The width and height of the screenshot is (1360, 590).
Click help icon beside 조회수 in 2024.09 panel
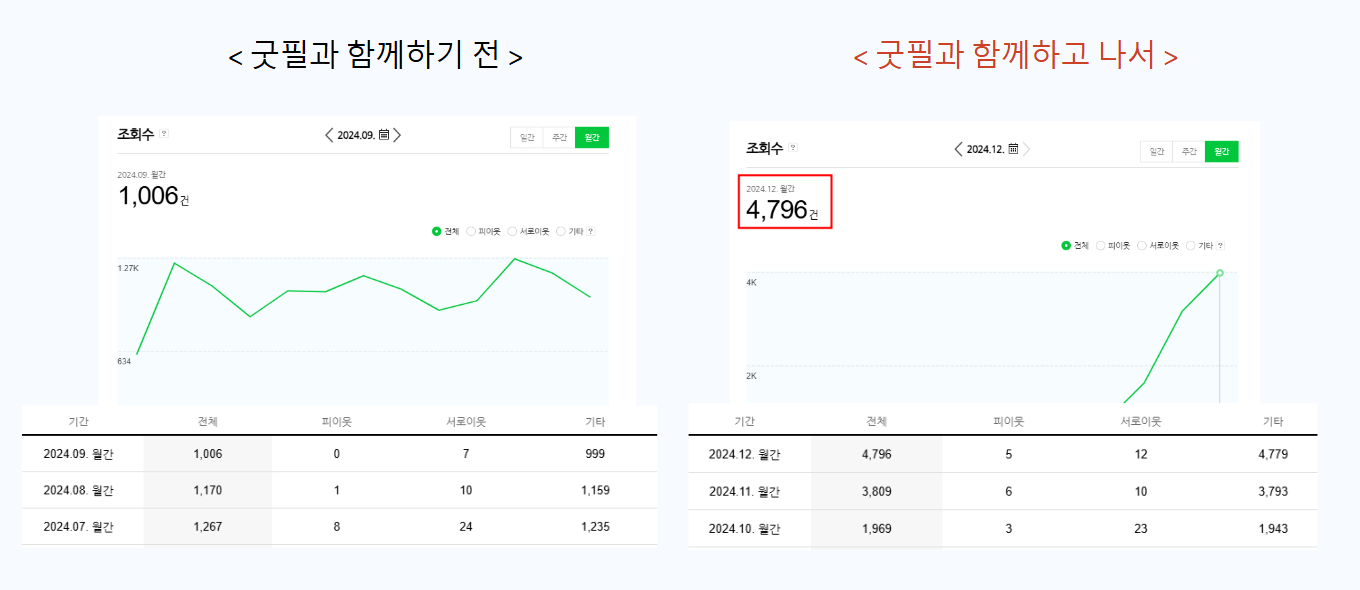[164, 133]
